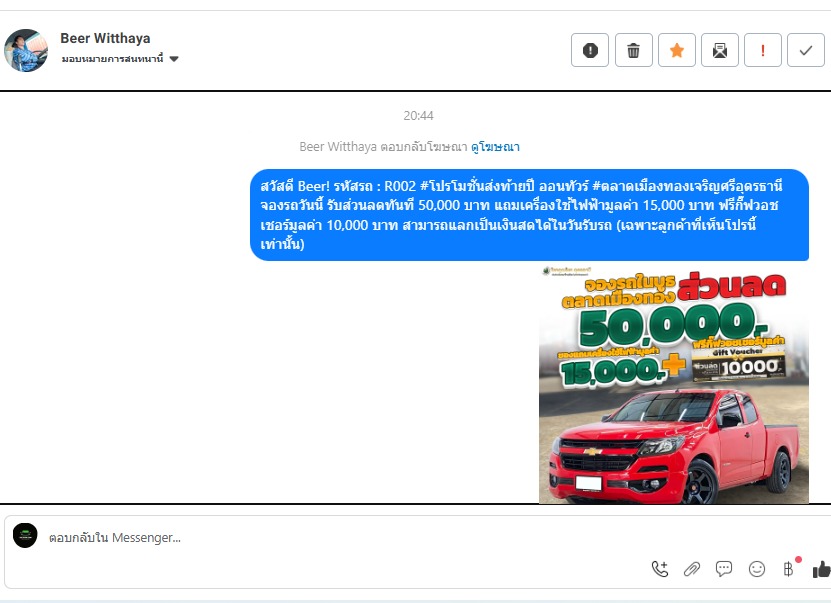Open the emoji picker smiley icon
Screen dimensions: 831x603
tap(756, 569)
